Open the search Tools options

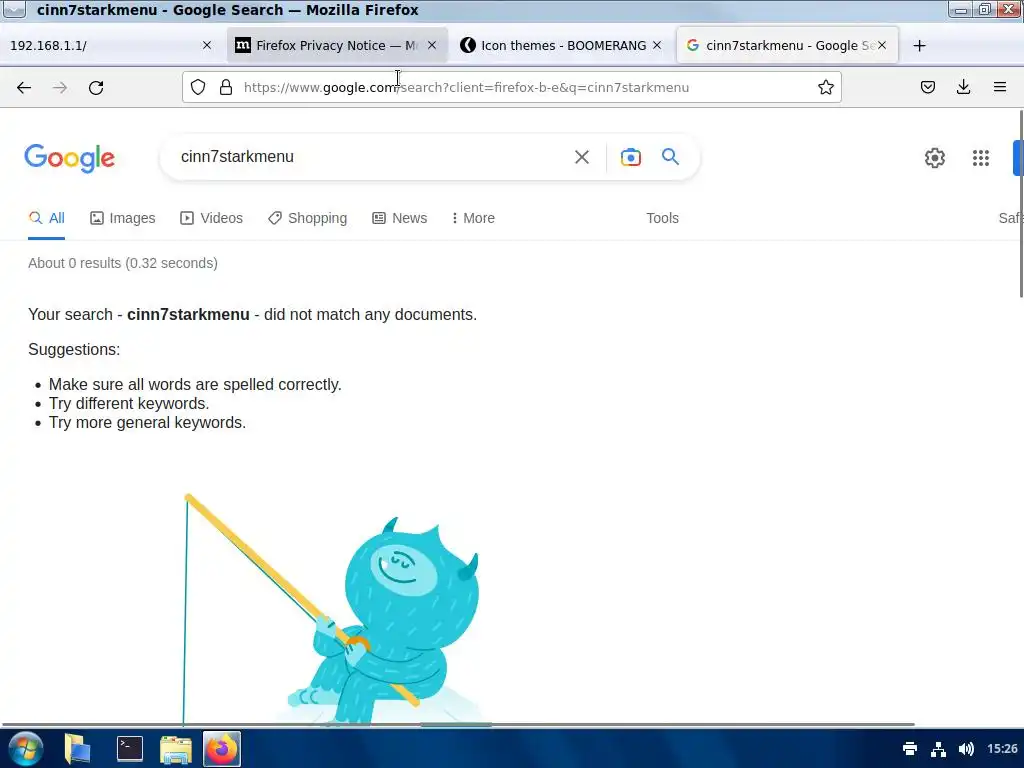[662, 218]
